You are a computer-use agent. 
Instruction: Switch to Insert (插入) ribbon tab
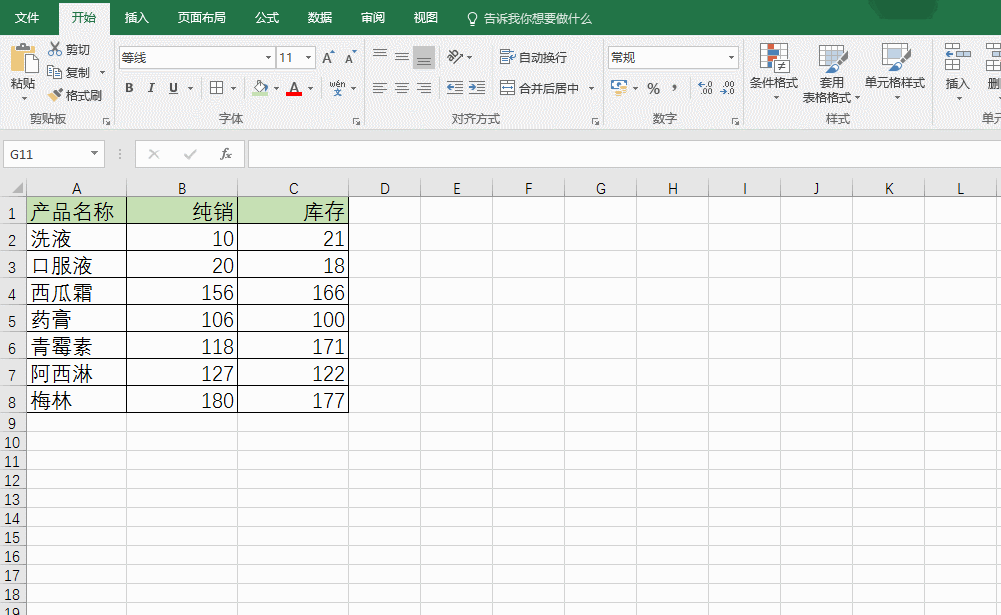pyautogui.click(x=137, y=18)
